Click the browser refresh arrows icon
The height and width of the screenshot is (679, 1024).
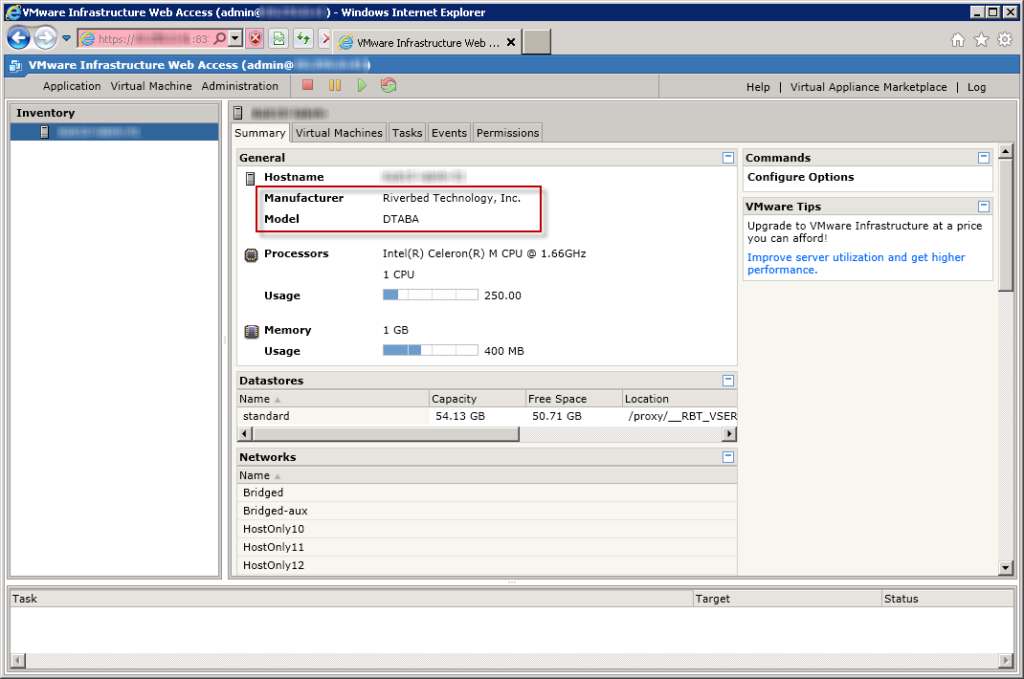[x=303, y=39]
